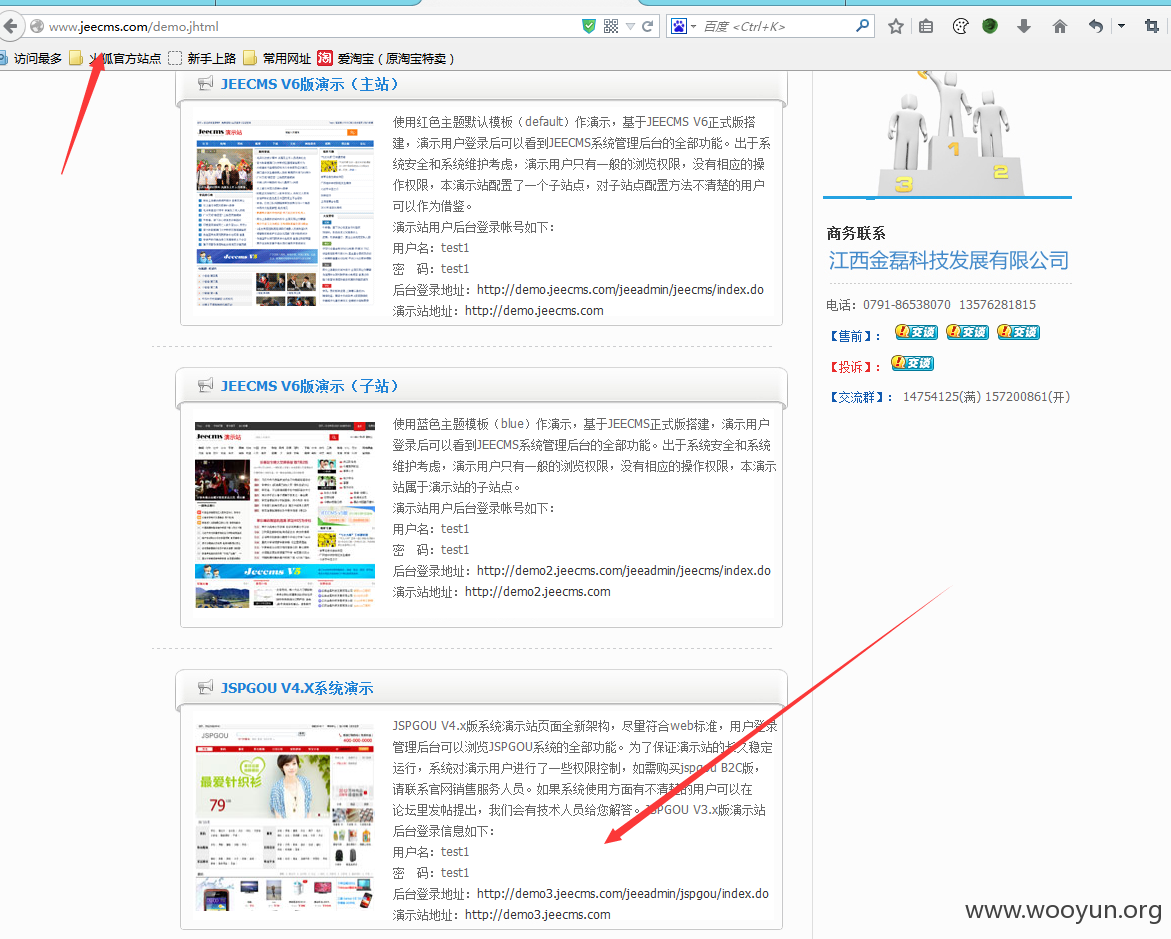Open the sub-site blue theme thumbnail

tap(285, 515)
